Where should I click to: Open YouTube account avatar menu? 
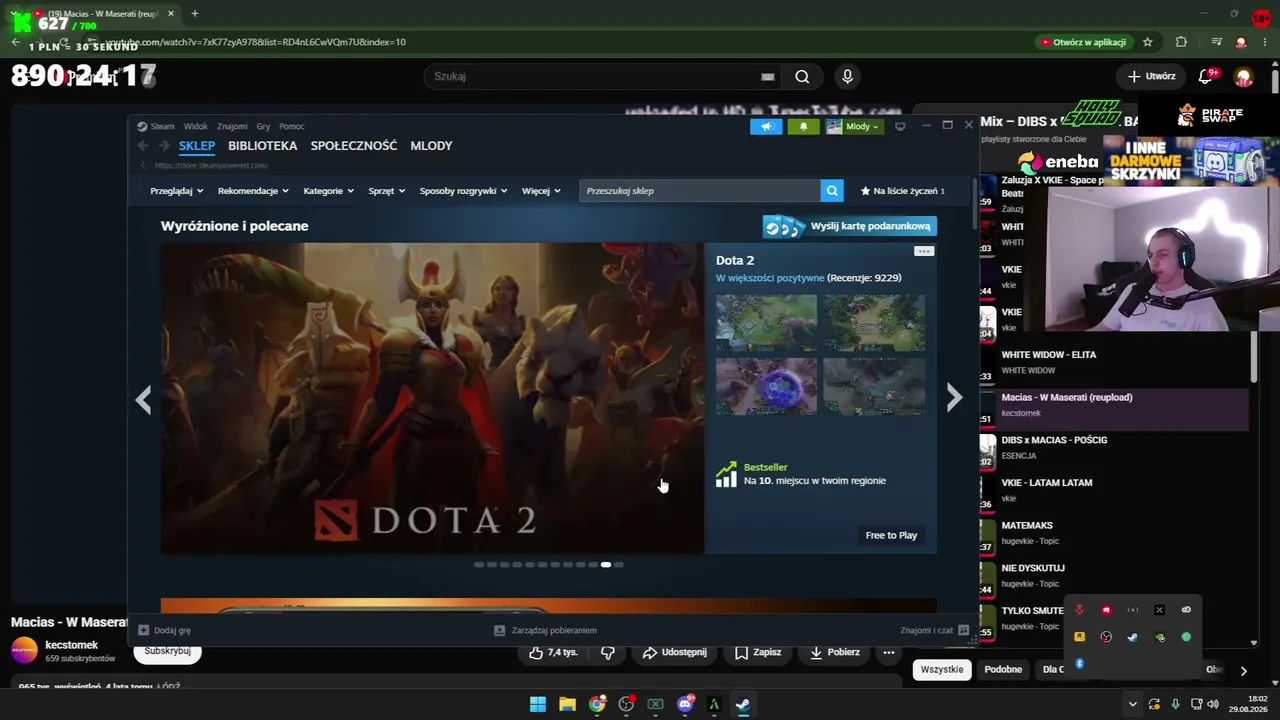[1244, 77]
